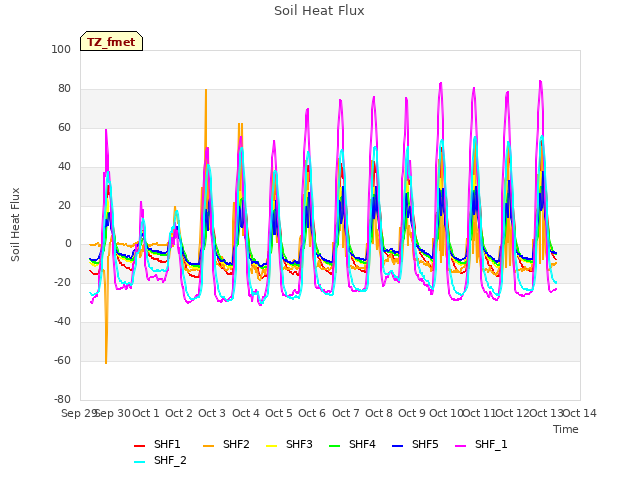Click the 20 y-axis tick label
The width and height of the screenshot is (640, 480).
(x=64, y=205)
